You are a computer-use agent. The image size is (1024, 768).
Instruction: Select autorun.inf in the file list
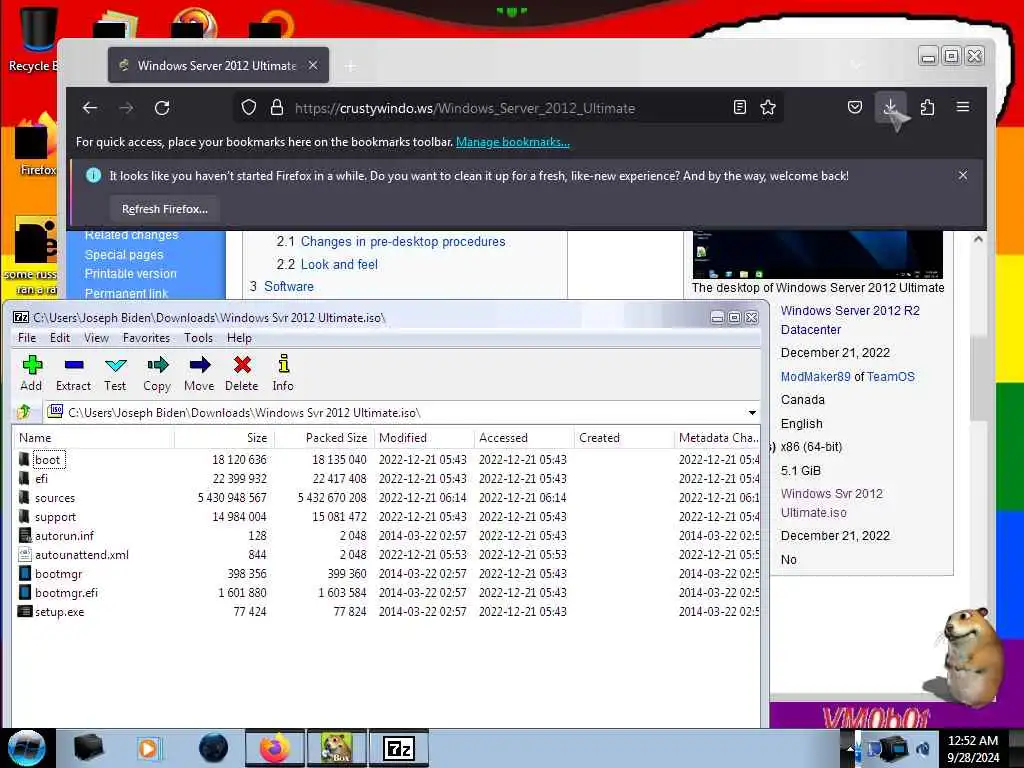[387, 536]
